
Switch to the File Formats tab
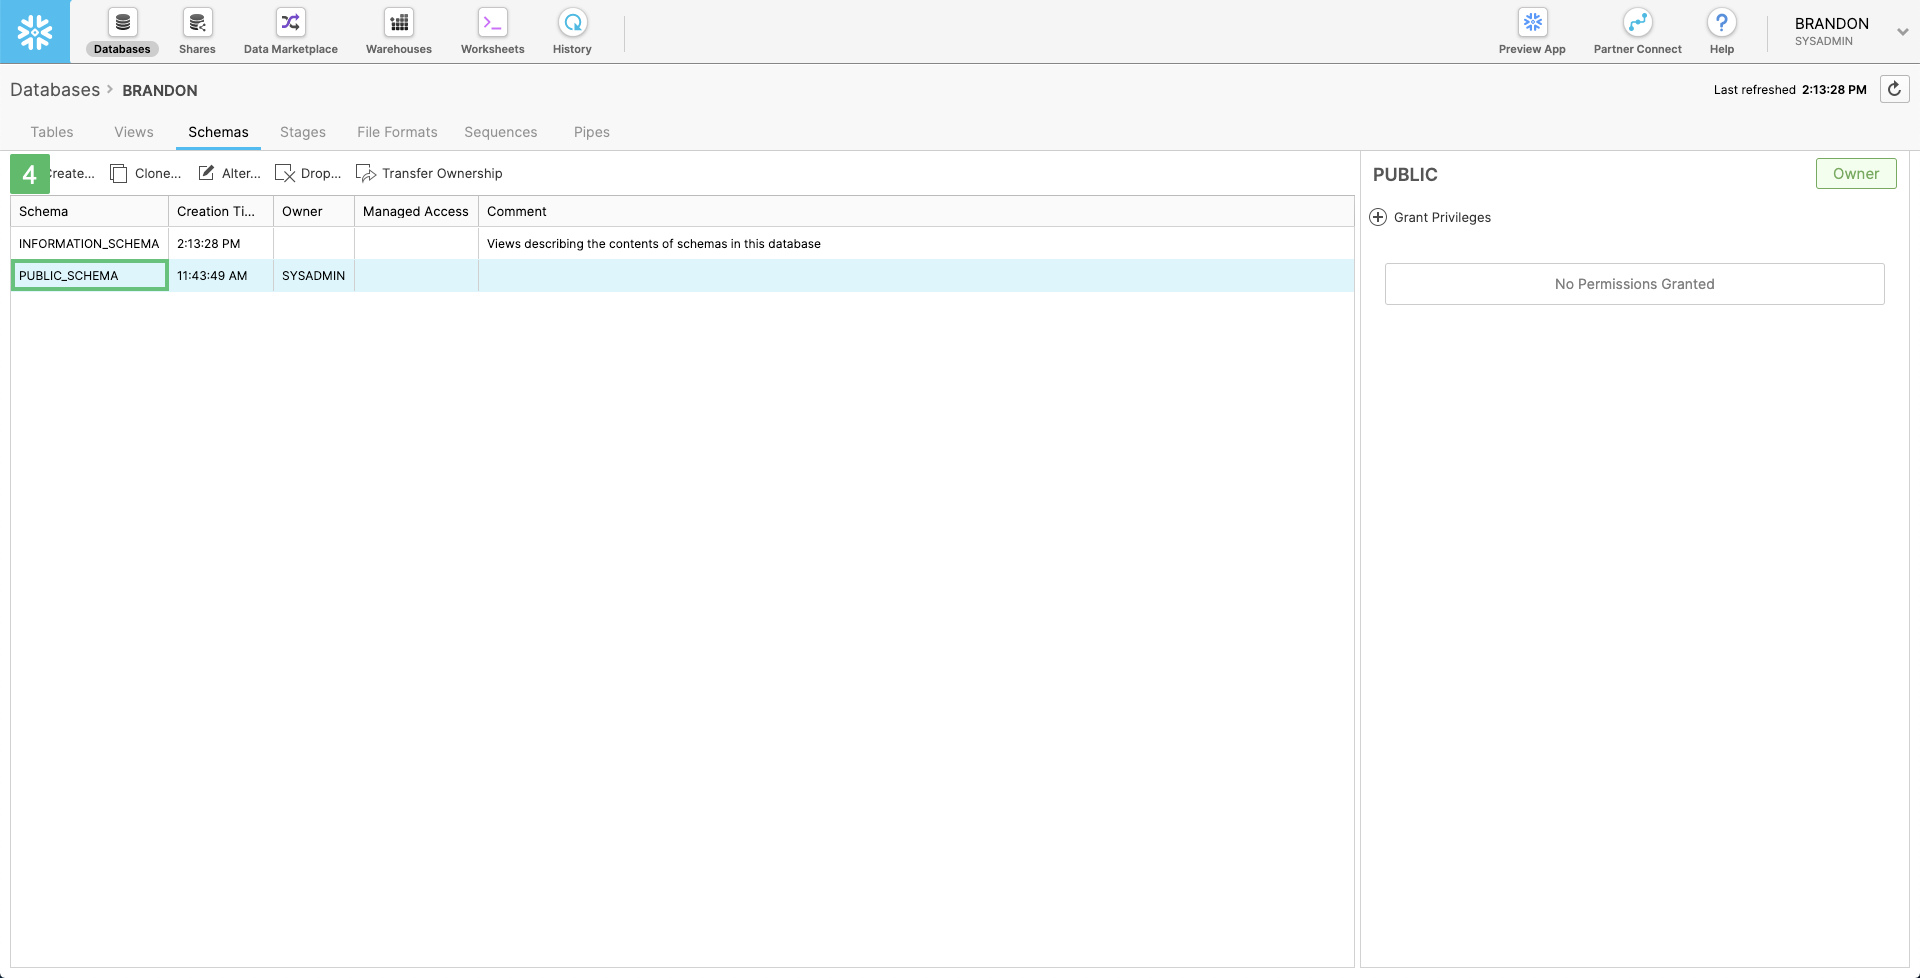click(x=397, y=132)
